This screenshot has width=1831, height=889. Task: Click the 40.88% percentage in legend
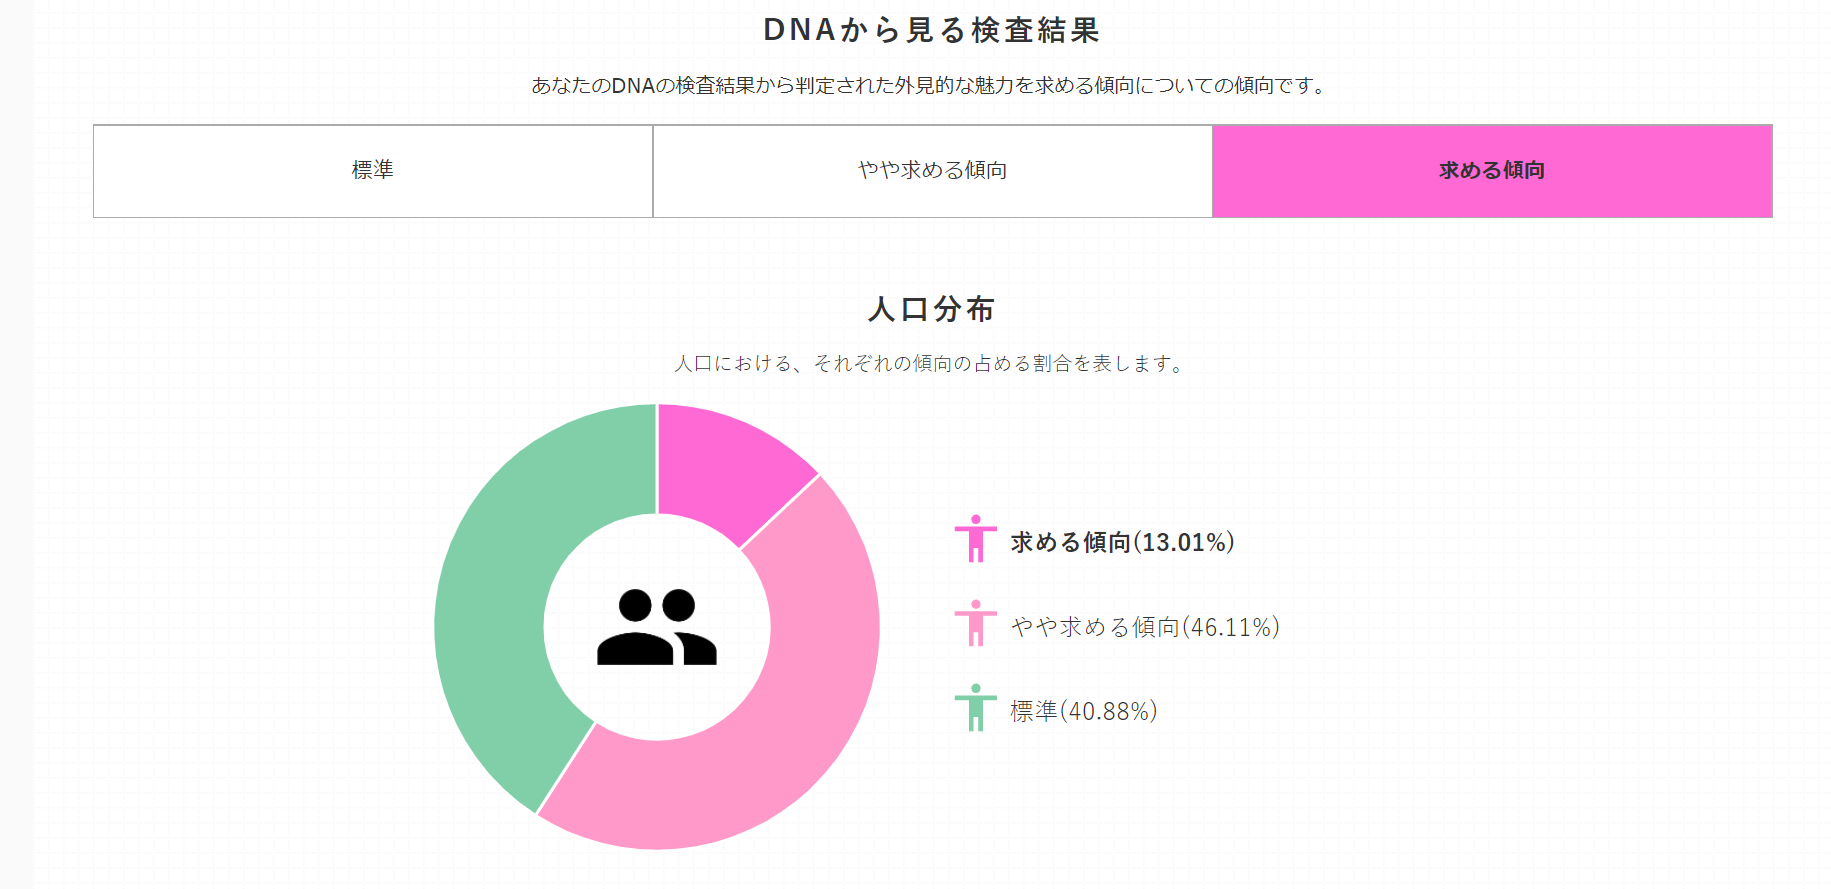[x=1108, y=711]
